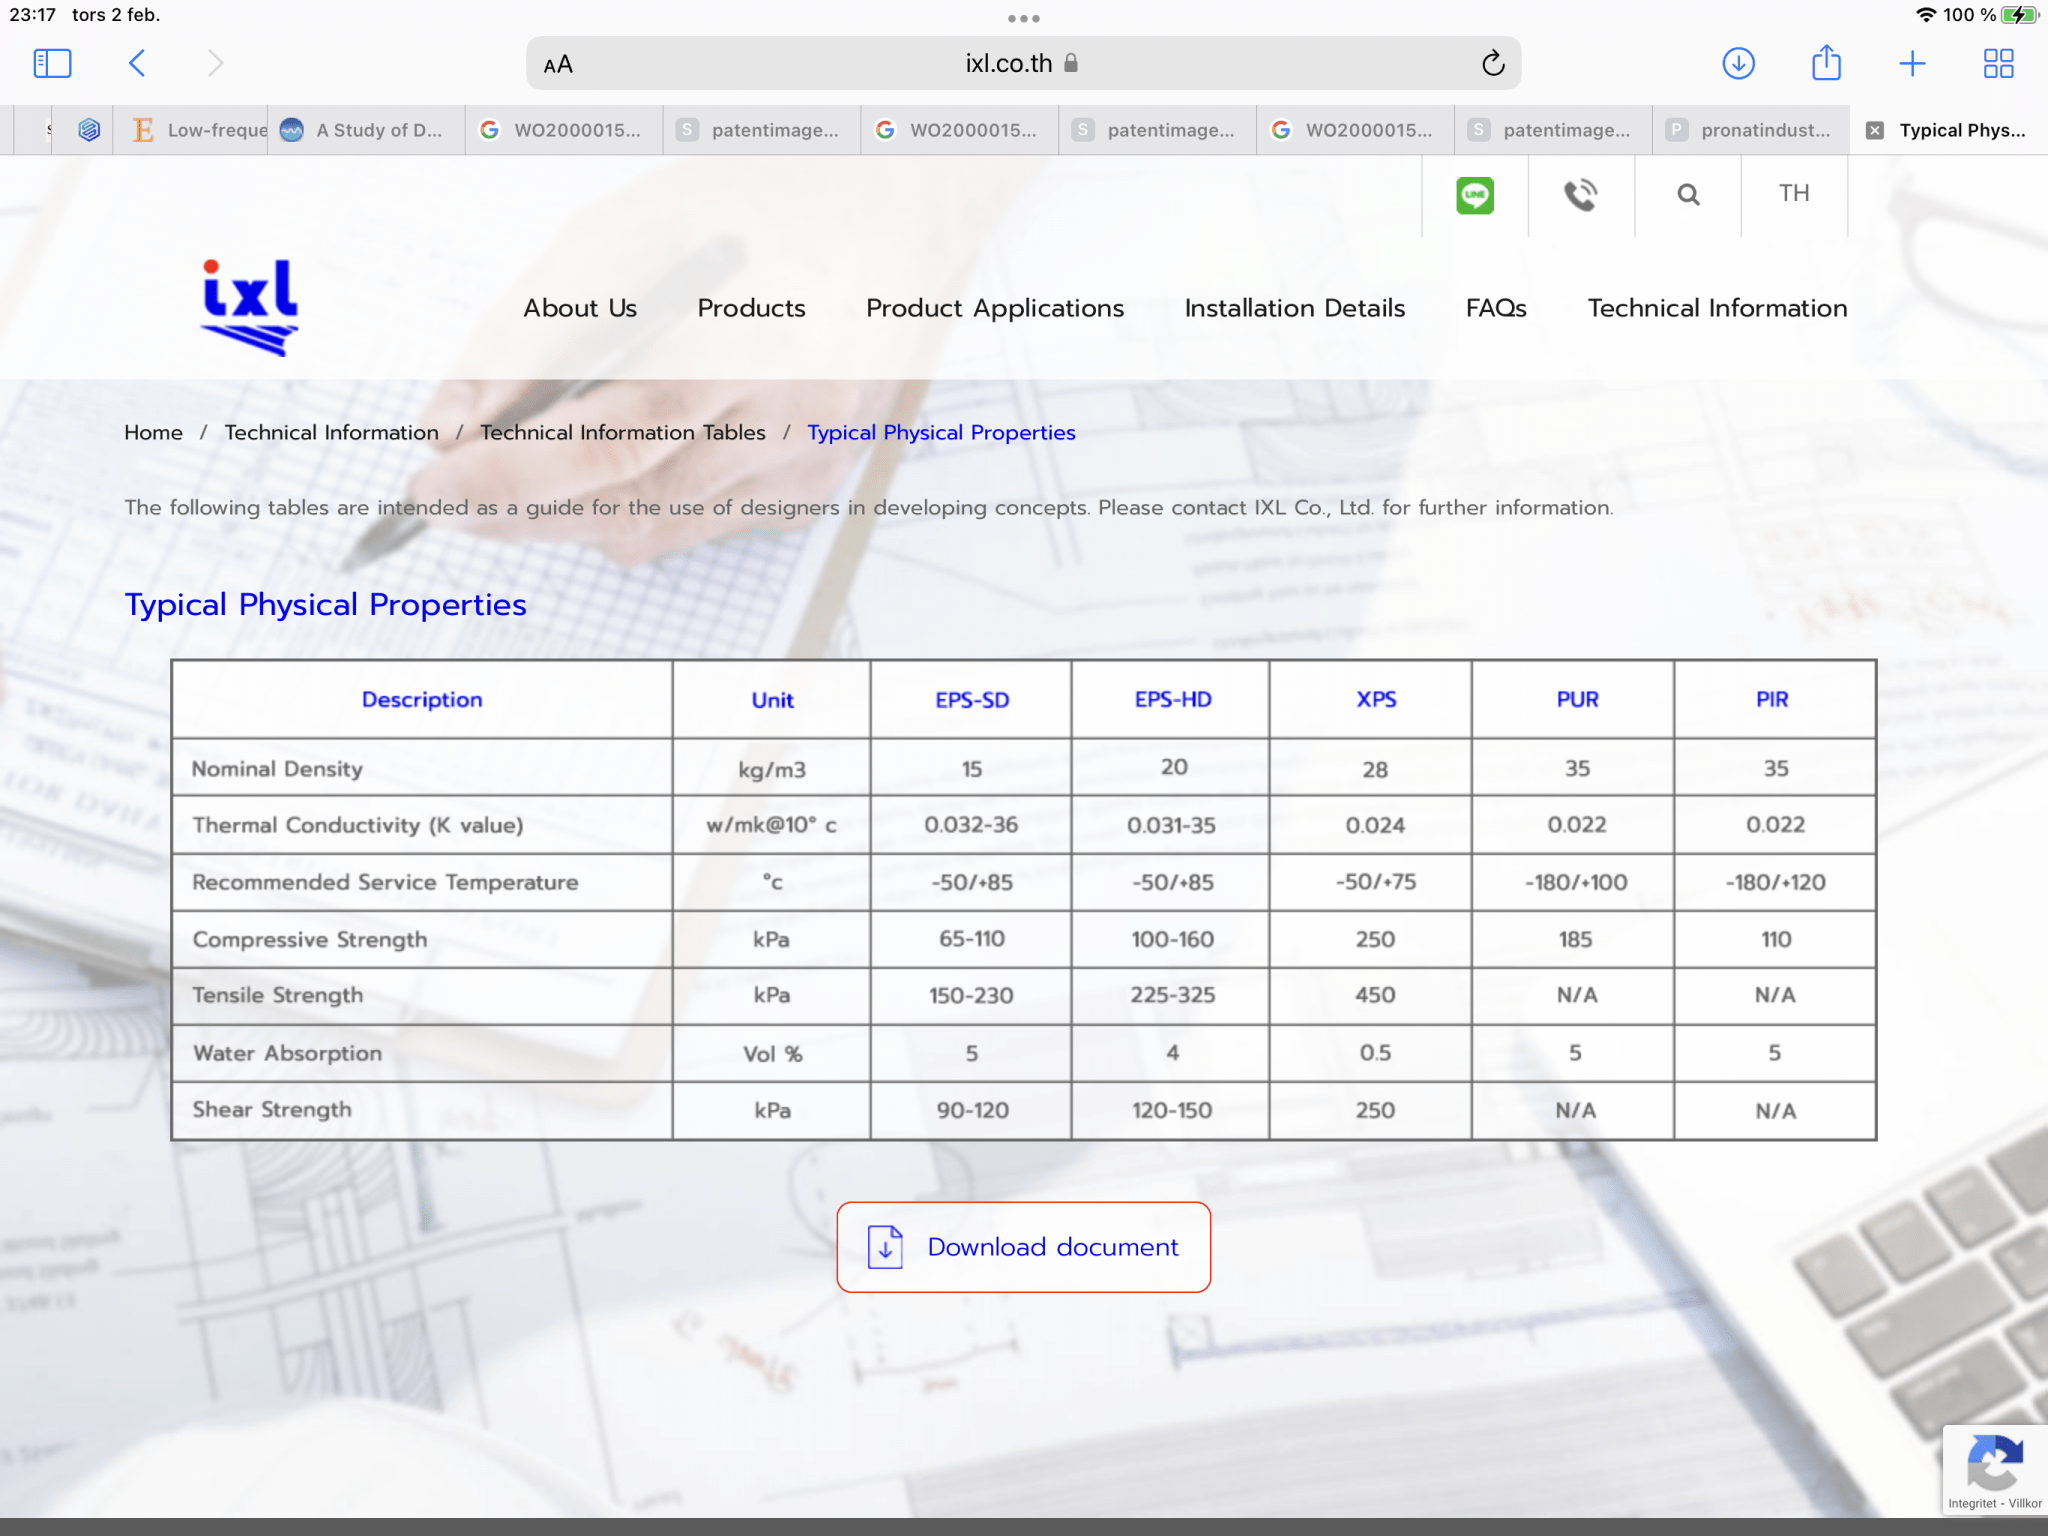Open the Products menu
This screenshot has width=2048, height=1536.
pyautogui.click(x=751, y=308)
